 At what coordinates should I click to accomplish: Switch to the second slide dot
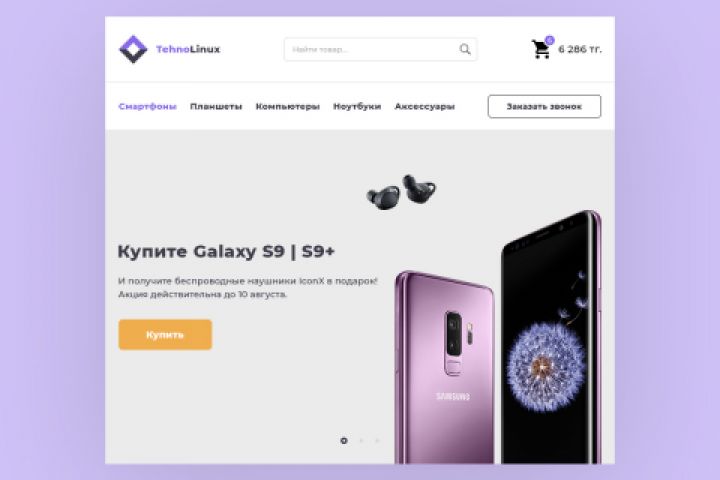pyautogui.click(x=361, y=440)
